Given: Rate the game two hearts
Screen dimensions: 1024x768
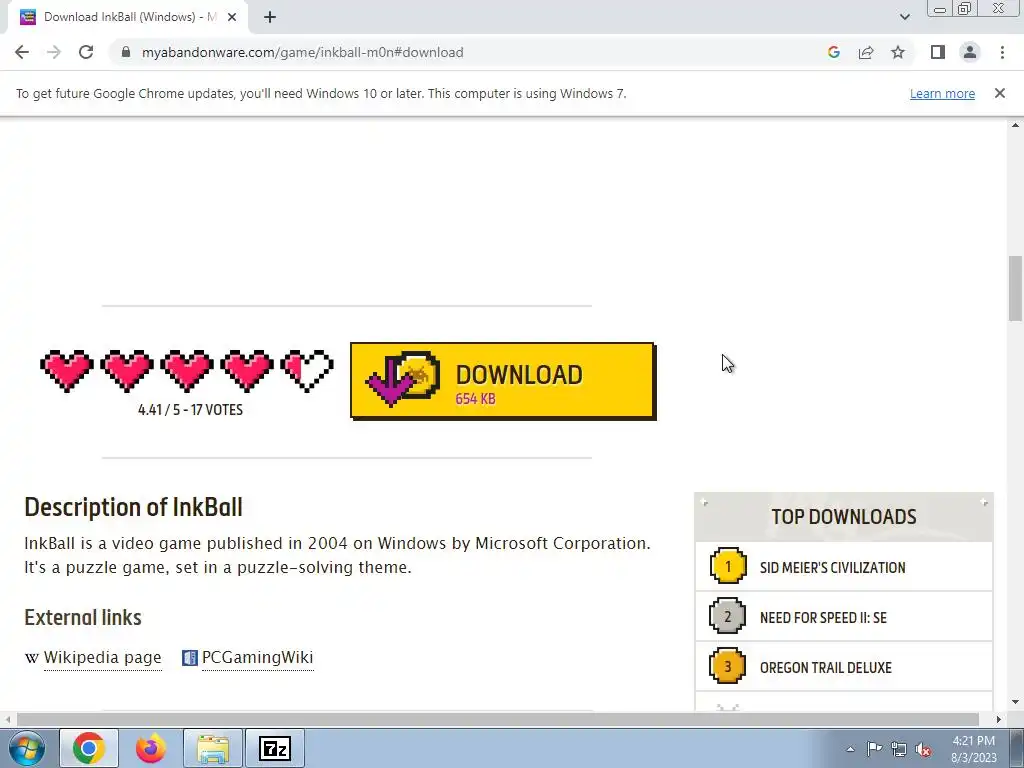Looking at the screenshot, I should click(x=127, y=370).
